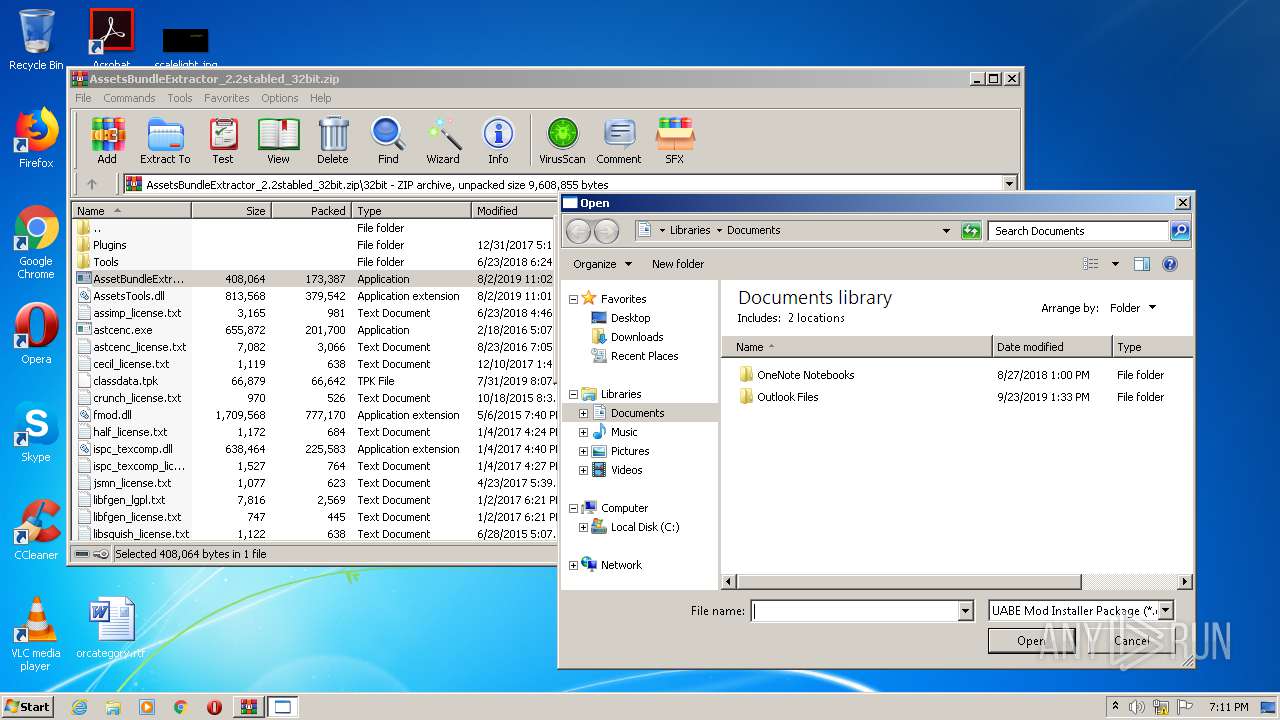
Task: Select fmod.dll in the archive list
Action: click(x=112, y=415)
